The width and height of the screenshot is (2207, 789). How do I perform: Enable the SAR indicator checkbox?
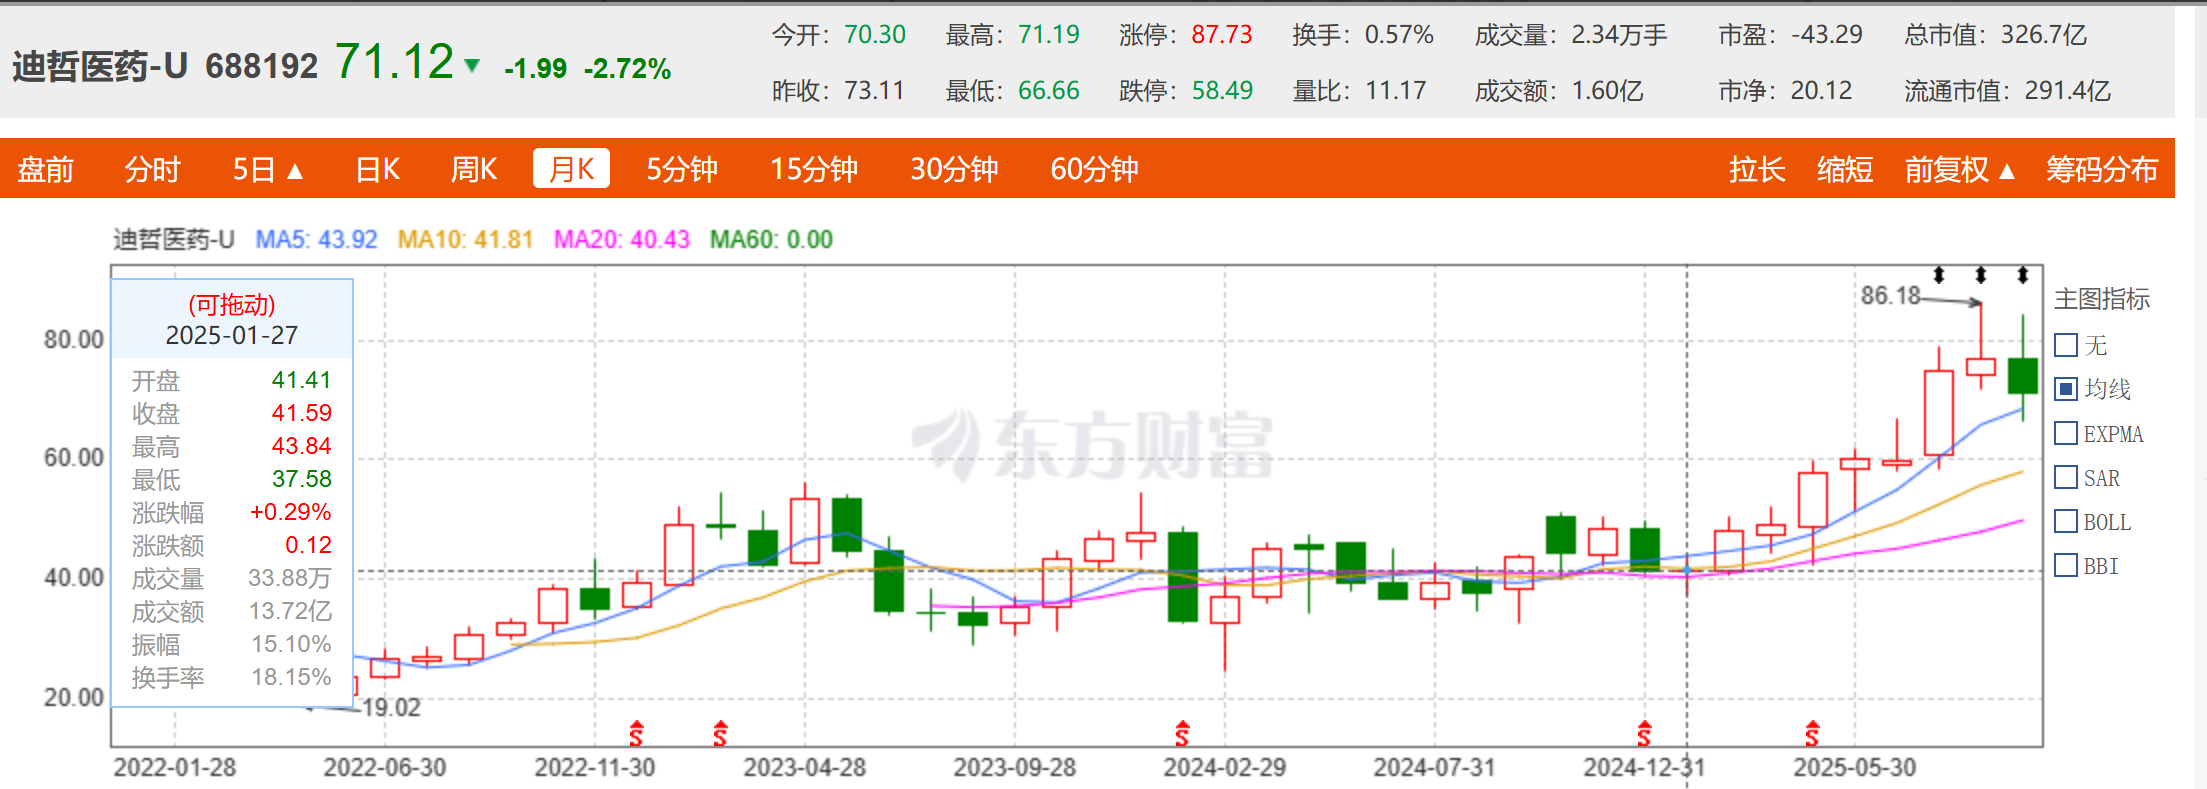(x=2066, y=477)
